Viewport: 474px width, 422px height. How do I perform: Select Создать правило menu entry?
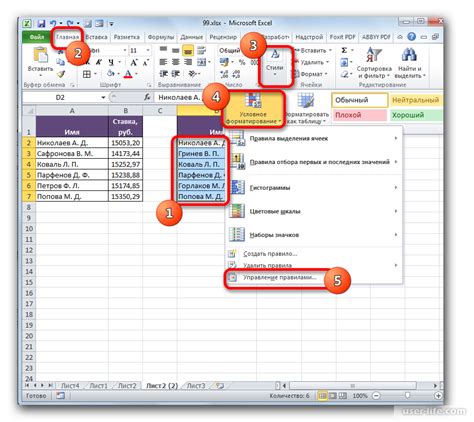[x=270, y=254]
